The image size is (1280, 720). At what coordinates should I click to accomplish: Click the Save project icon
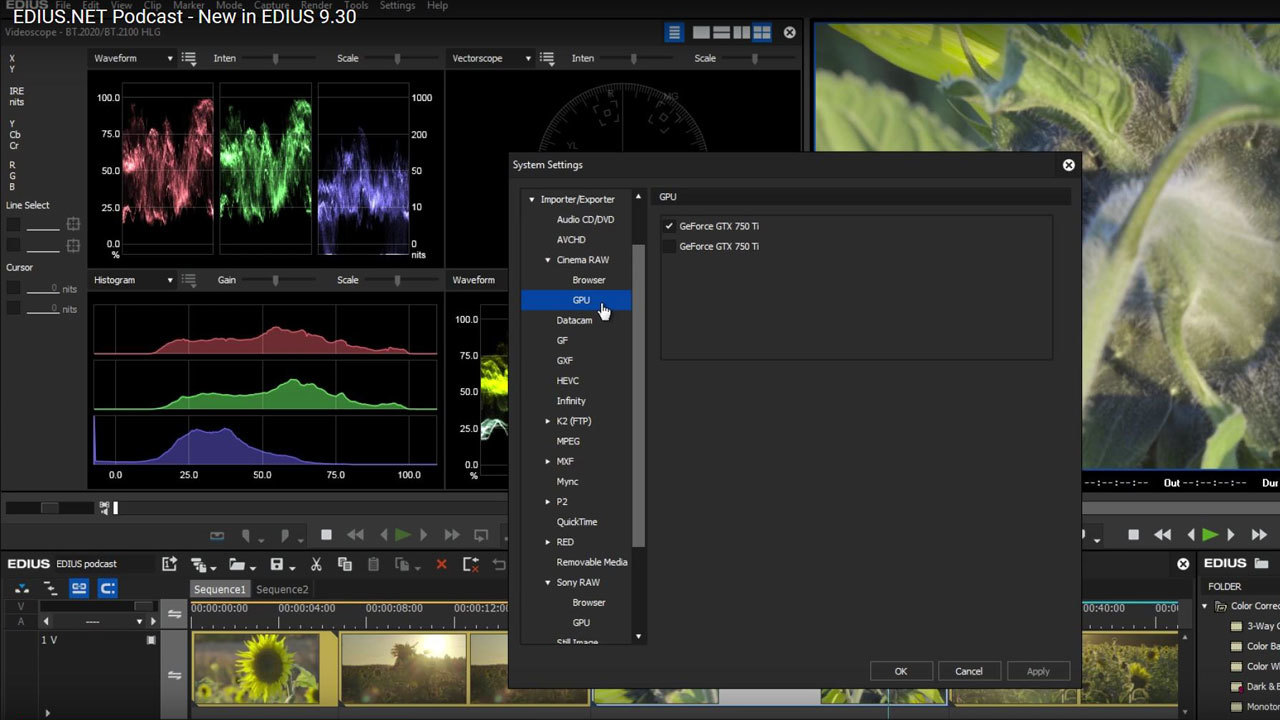pos(277,564)
